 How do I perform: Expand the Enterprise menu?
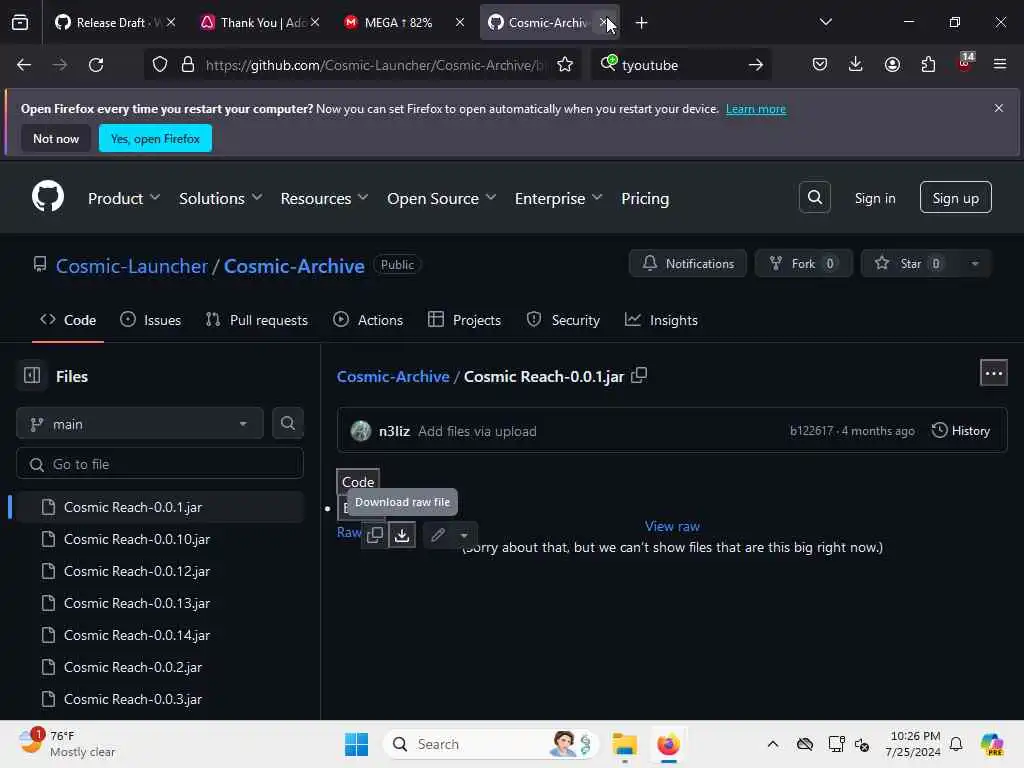point(558,198)
